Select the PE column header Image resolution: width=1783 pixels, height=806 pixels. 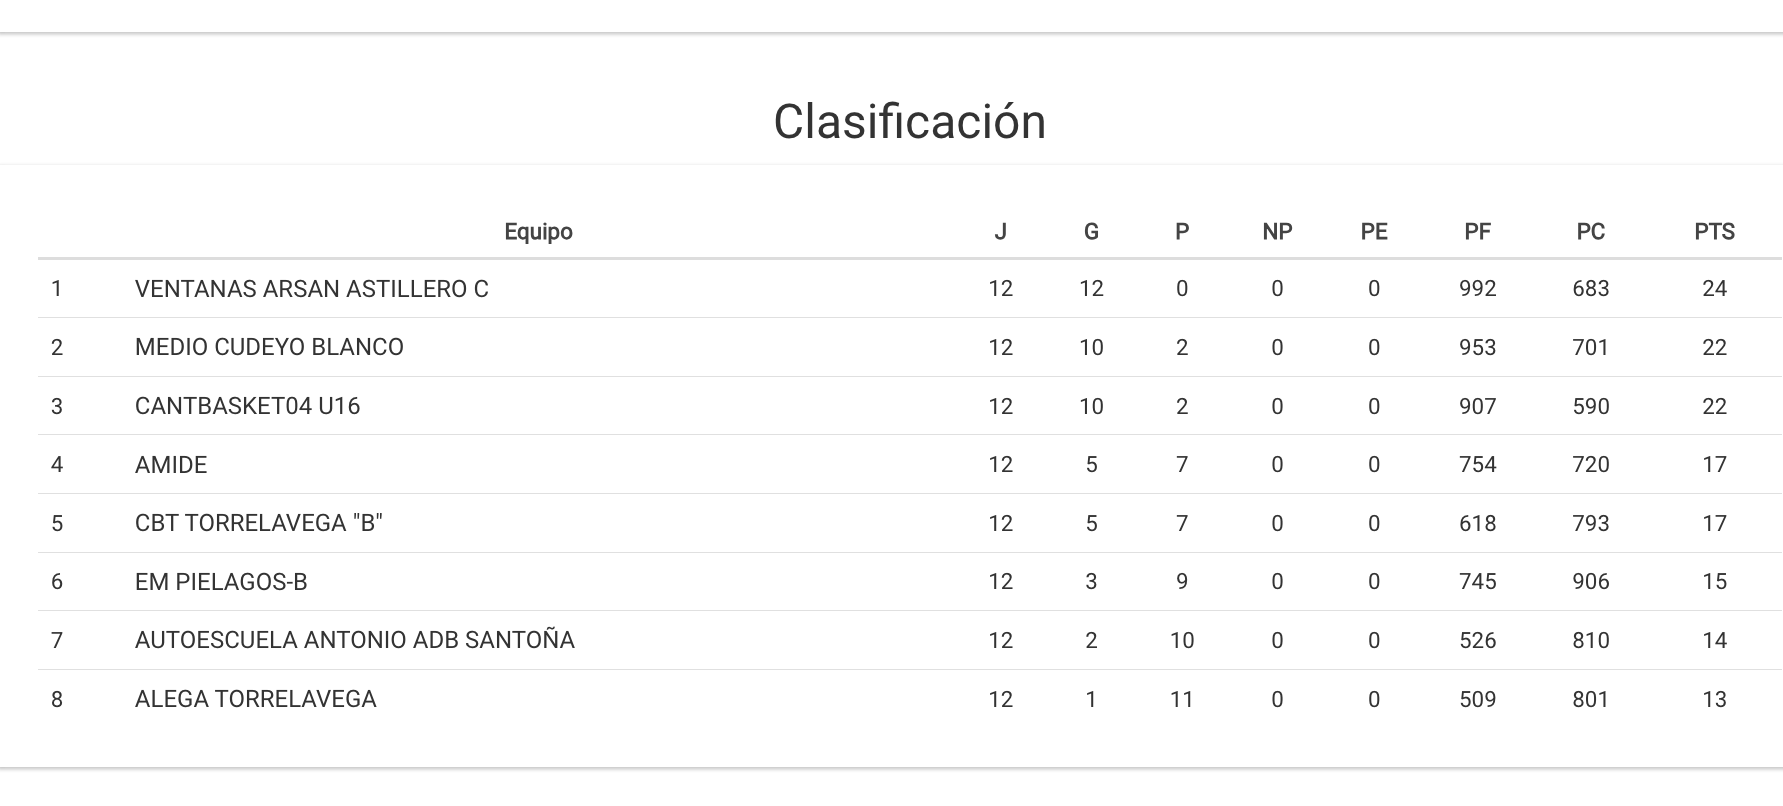(x=1374, y=232)
